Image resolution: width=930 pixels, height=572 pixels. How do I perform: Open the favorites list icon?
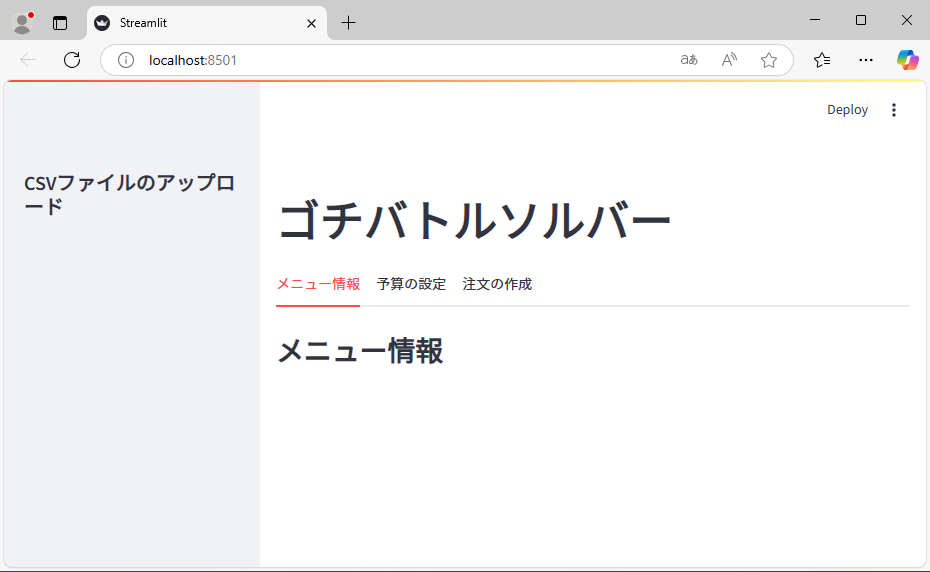822,60
